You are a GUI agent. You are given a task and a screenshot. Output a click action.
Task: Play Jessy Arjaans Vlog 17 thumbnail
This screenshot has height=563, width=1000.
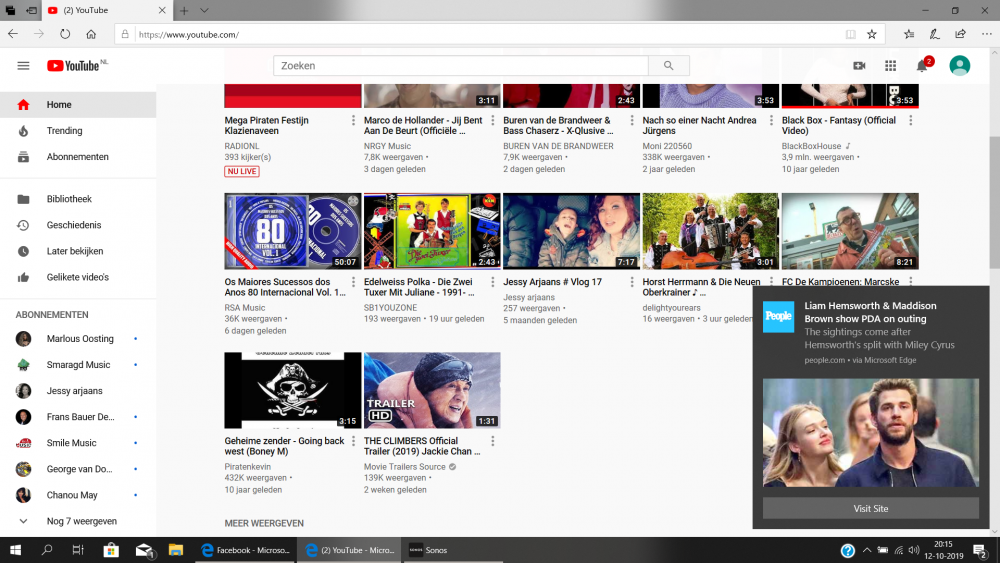click(571, 231)
